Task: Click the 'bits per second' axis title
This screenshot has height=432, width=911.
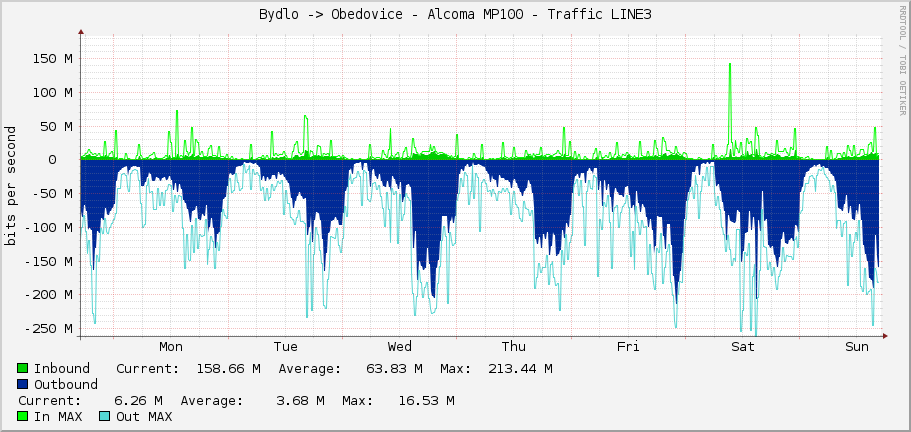Action: click(x=11, y=185)
